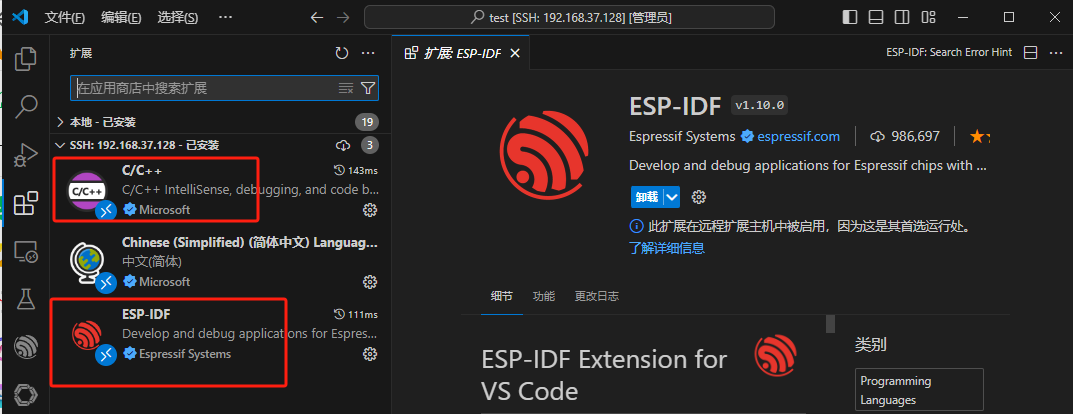This screenshot has height=414, width=1073.
Task: Select the 扩展 ESP-IDF editor tab
Action: (x=460, y=53)
